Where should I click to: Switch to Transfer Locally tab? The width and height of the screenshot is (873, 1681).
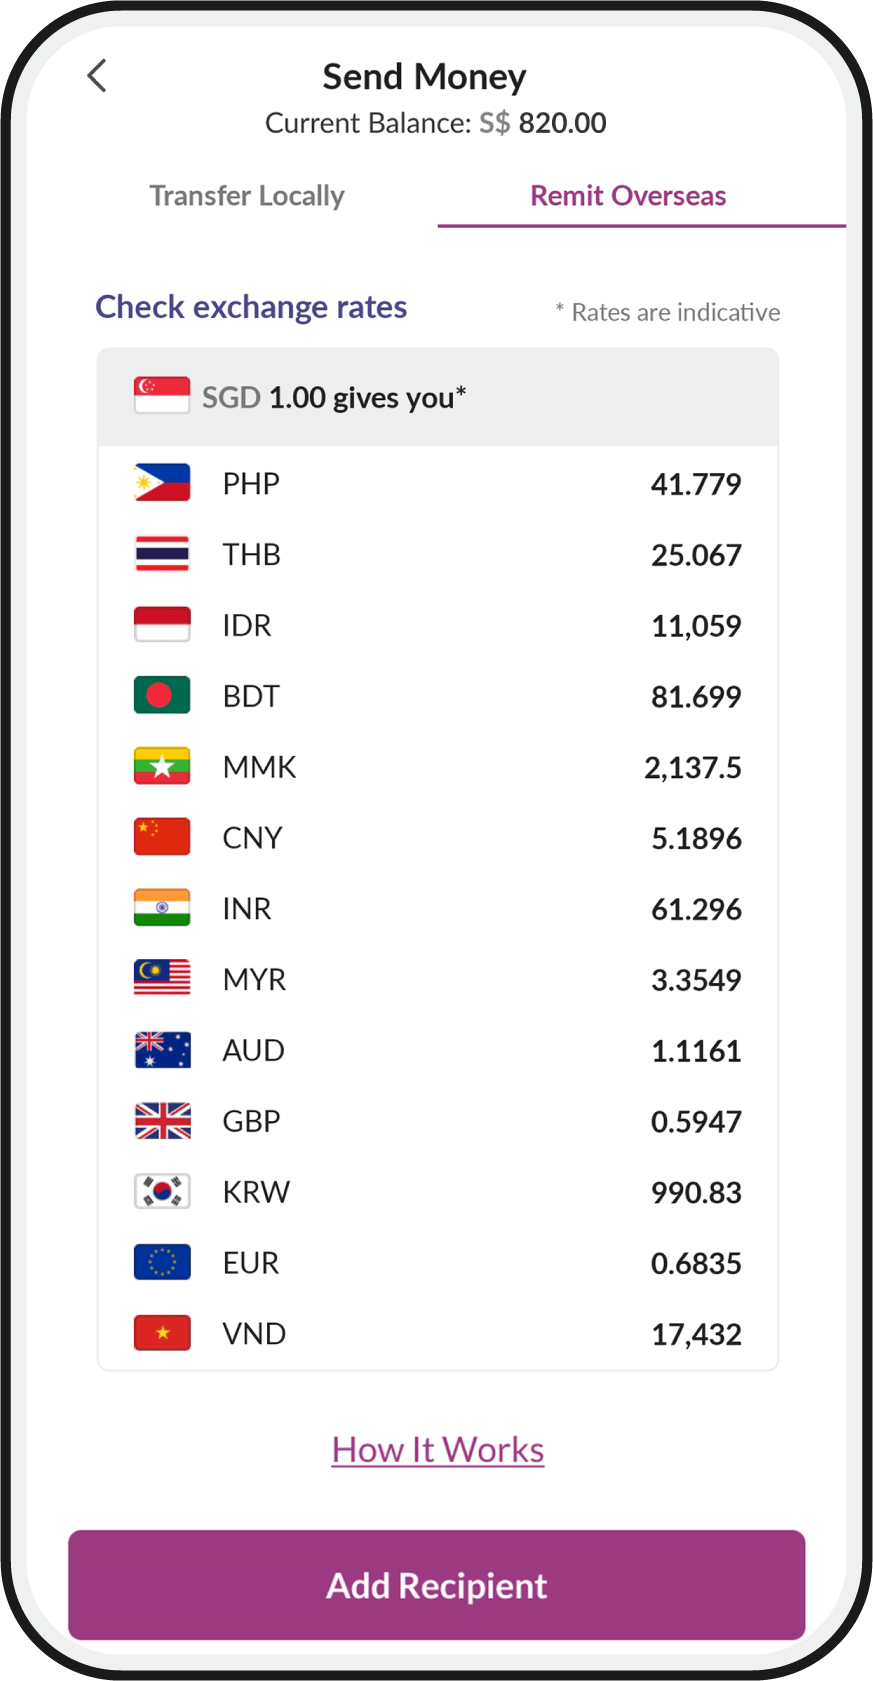(x=247, y=196)
